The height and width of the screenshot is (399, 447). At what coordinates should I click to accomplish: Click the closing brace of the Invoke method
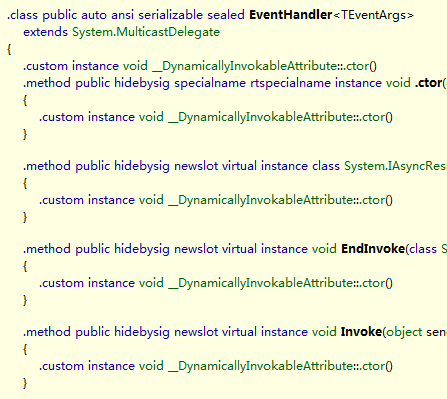pos(25,383)
